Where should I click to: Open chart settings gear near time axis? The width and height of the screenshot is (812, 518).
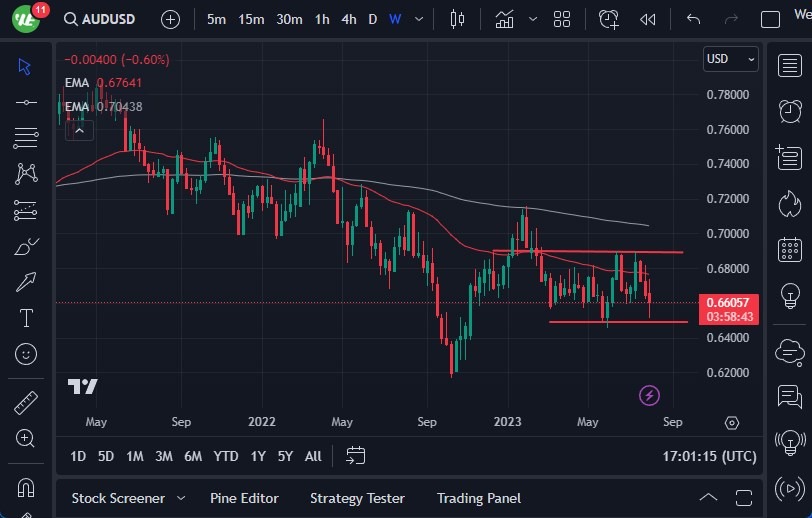pos(732,423)
